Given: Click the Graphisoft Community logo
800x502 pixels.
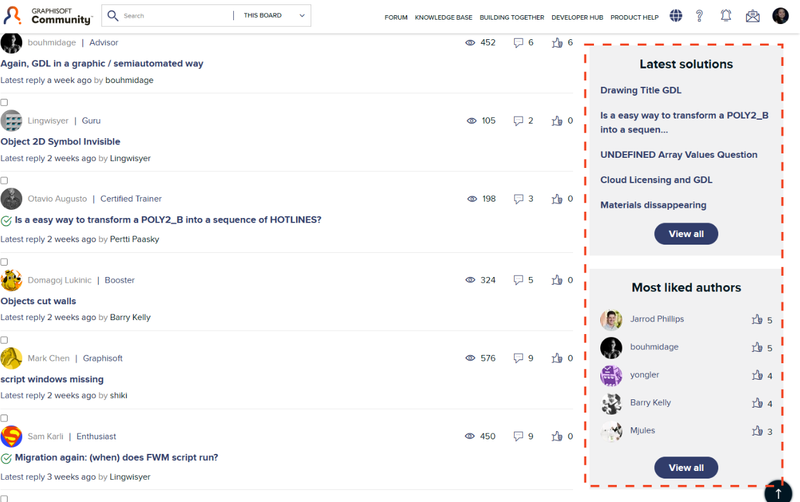Looking at the screenshot, I should pos(47,16).
